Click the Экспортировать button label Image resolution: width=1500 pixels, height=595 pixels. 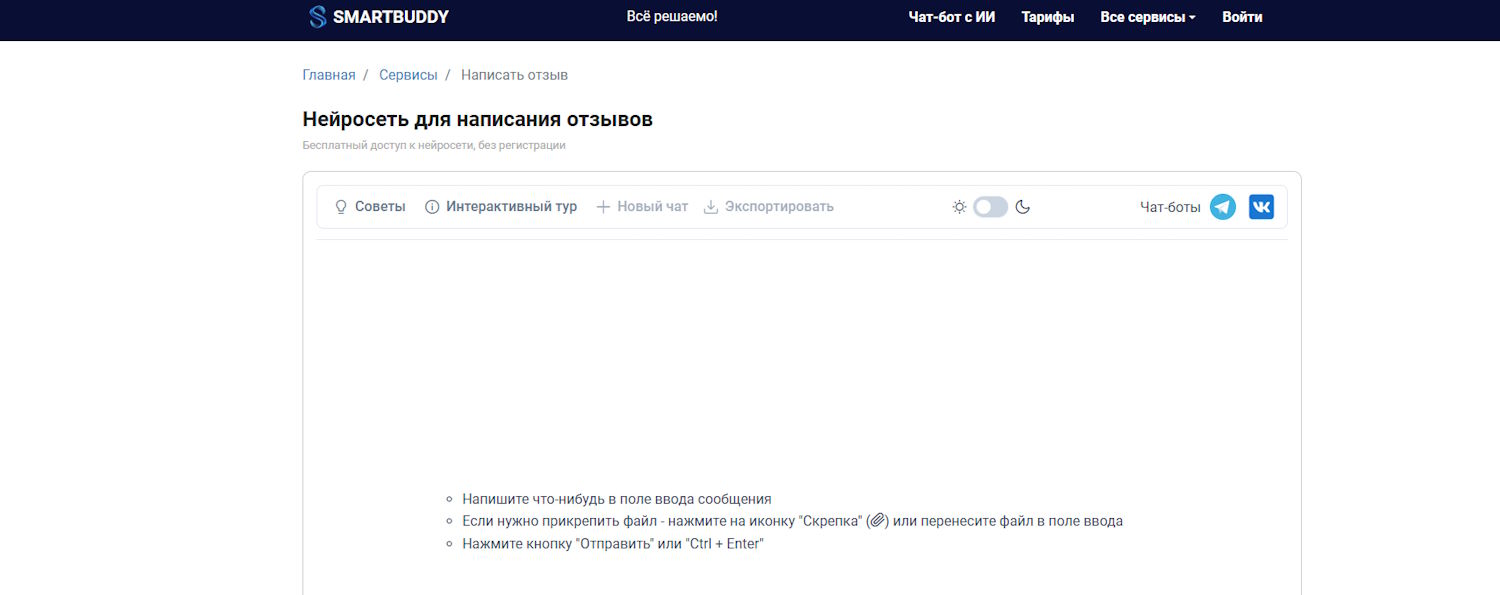point(779,207)
